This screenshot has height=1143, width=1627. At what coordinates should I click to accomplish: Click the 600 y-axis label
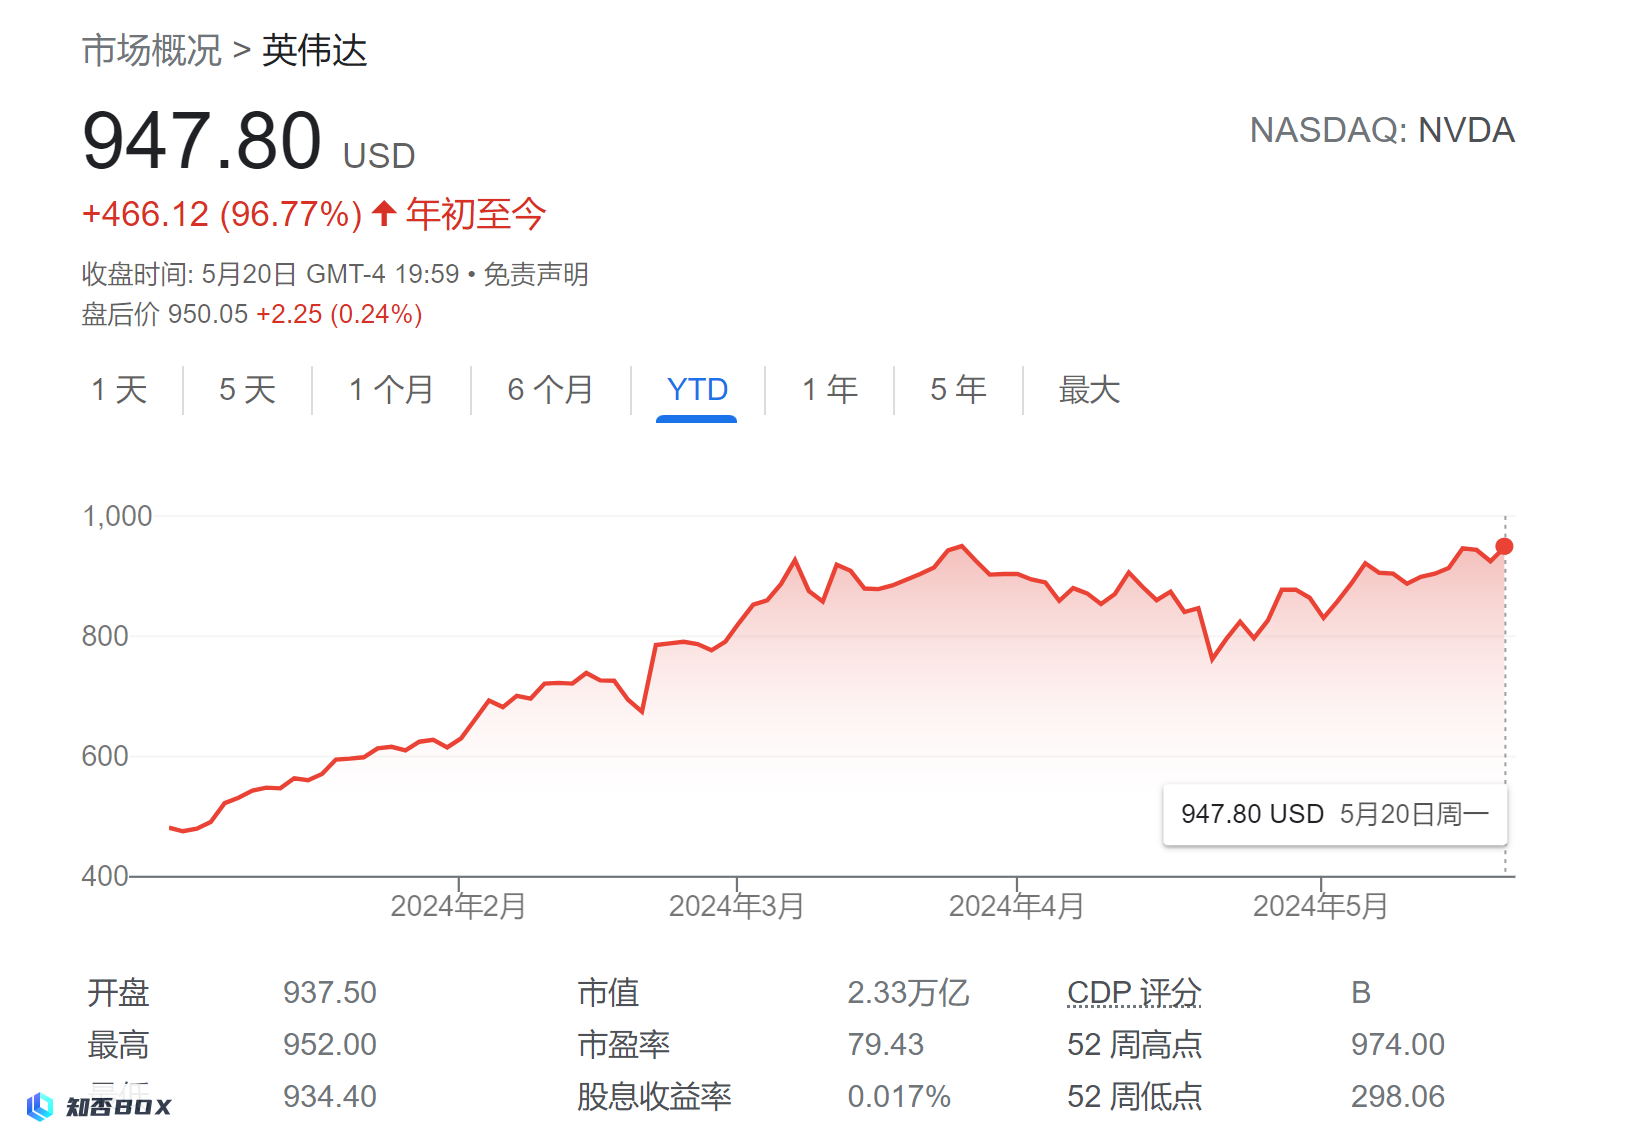click(x=105, y=756)
